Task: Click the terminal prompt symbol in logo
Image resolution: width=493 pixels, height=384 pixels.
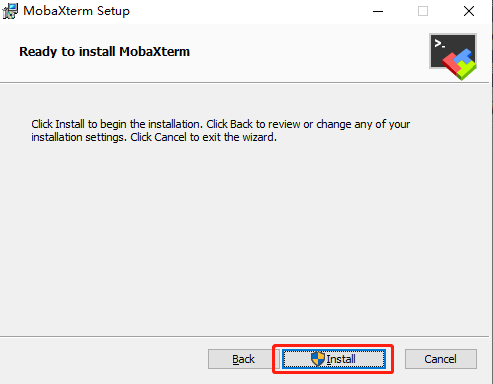Action: click(x=439, y=44)
